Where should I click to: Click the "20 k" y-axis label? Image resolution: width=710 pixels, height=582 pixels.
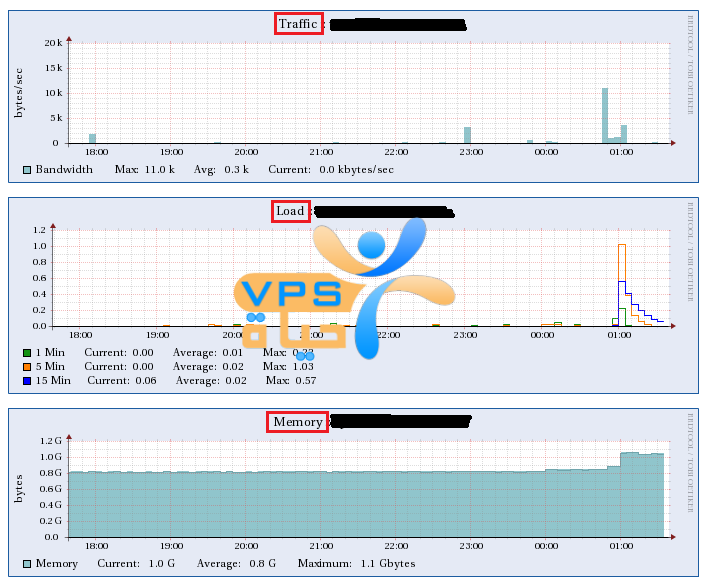(53, 43)
